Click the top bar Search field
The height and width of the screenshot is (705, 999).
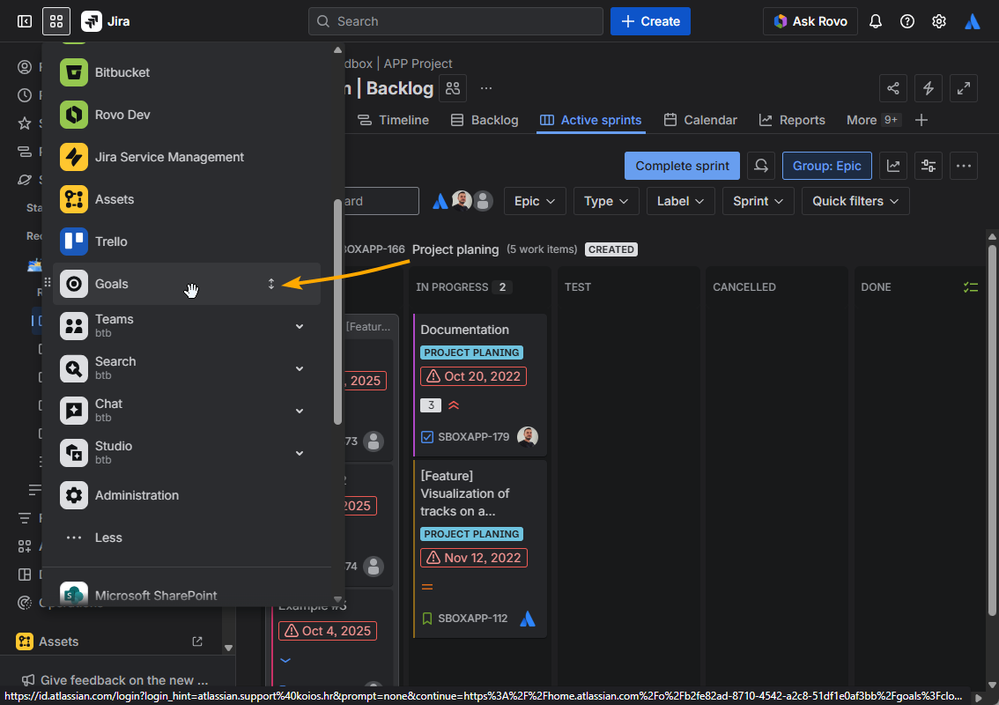(456, 22)
